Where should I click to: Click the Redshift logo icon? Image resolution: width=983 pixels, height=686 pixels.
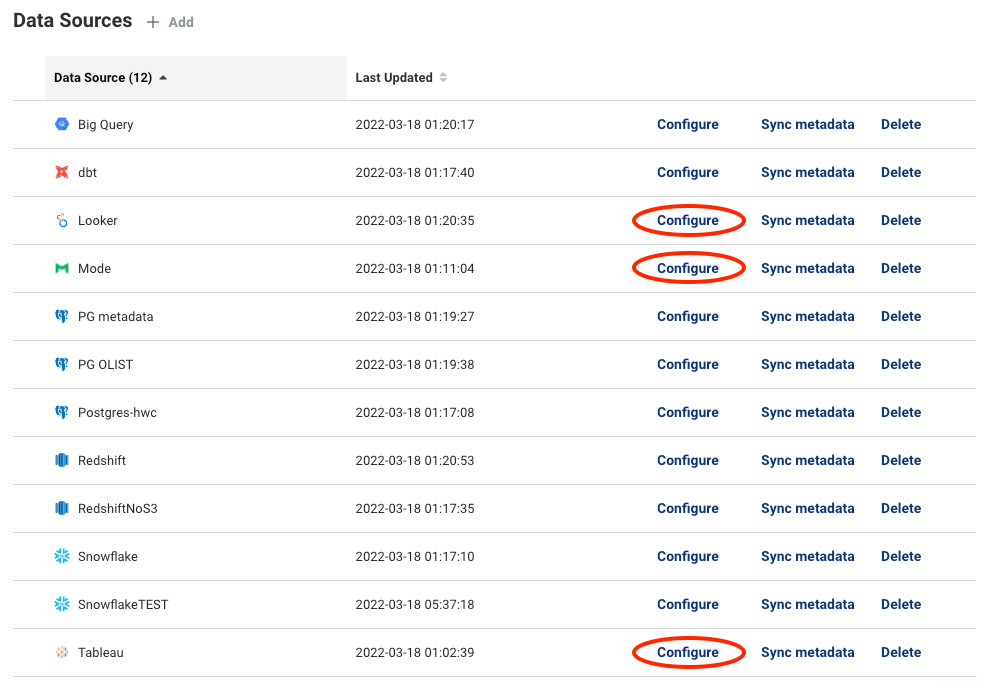pos(62,461)
